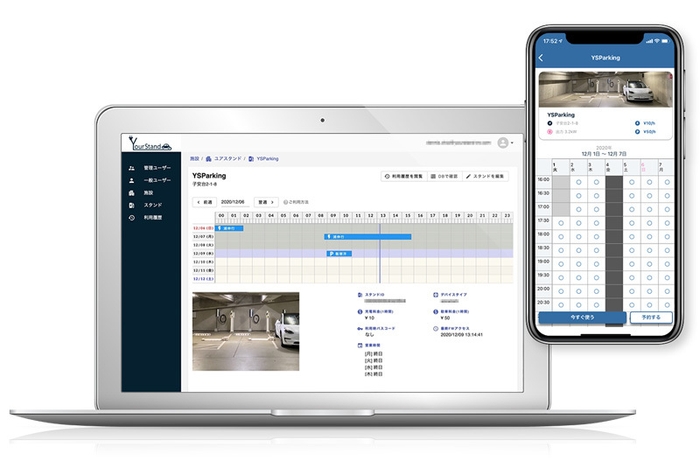Viewport: 700px width, 468px height.
Task: Select the スタンド sidebar item
Action: pyautogui.click(x=151, y=205)
